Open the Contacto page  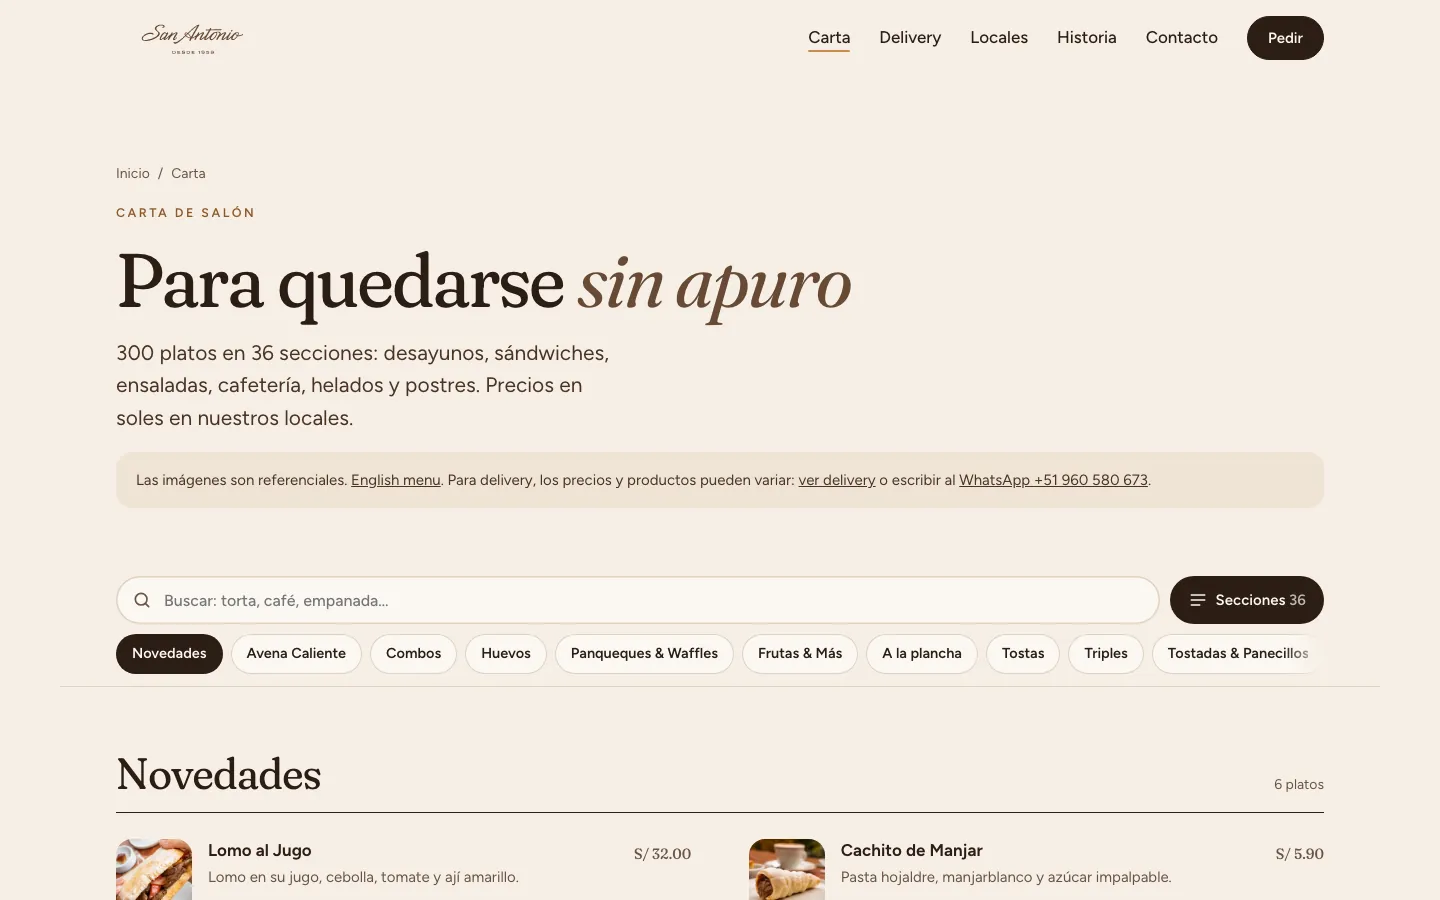tap(1182, 38)
